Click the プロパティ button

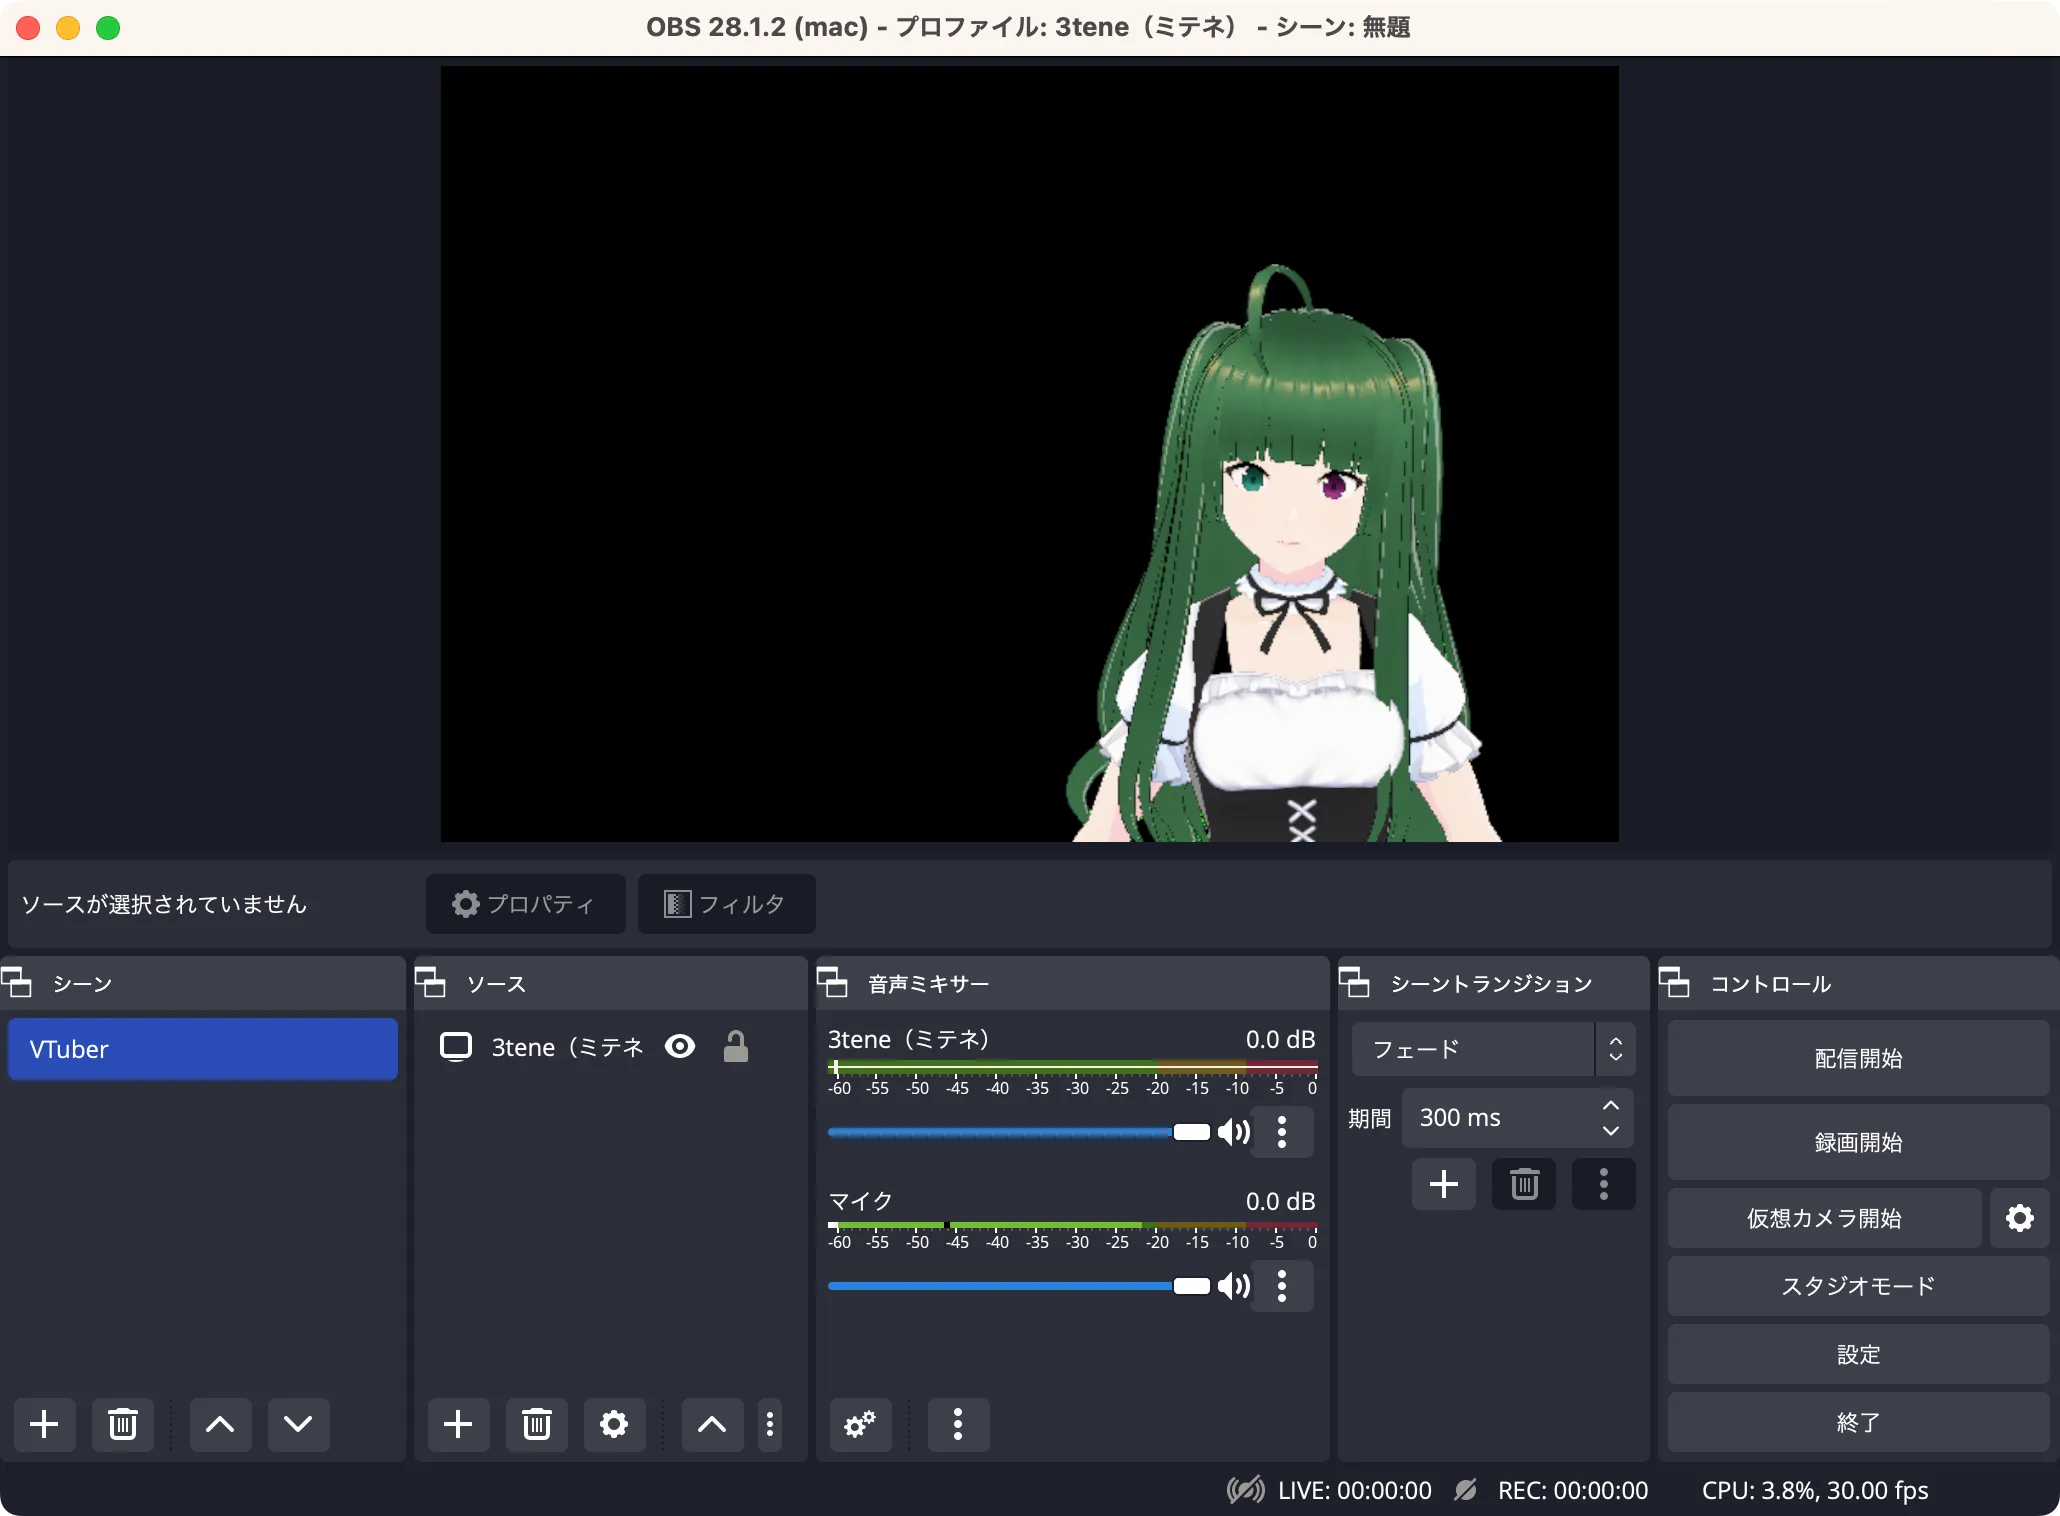click(x=526, y=904)
